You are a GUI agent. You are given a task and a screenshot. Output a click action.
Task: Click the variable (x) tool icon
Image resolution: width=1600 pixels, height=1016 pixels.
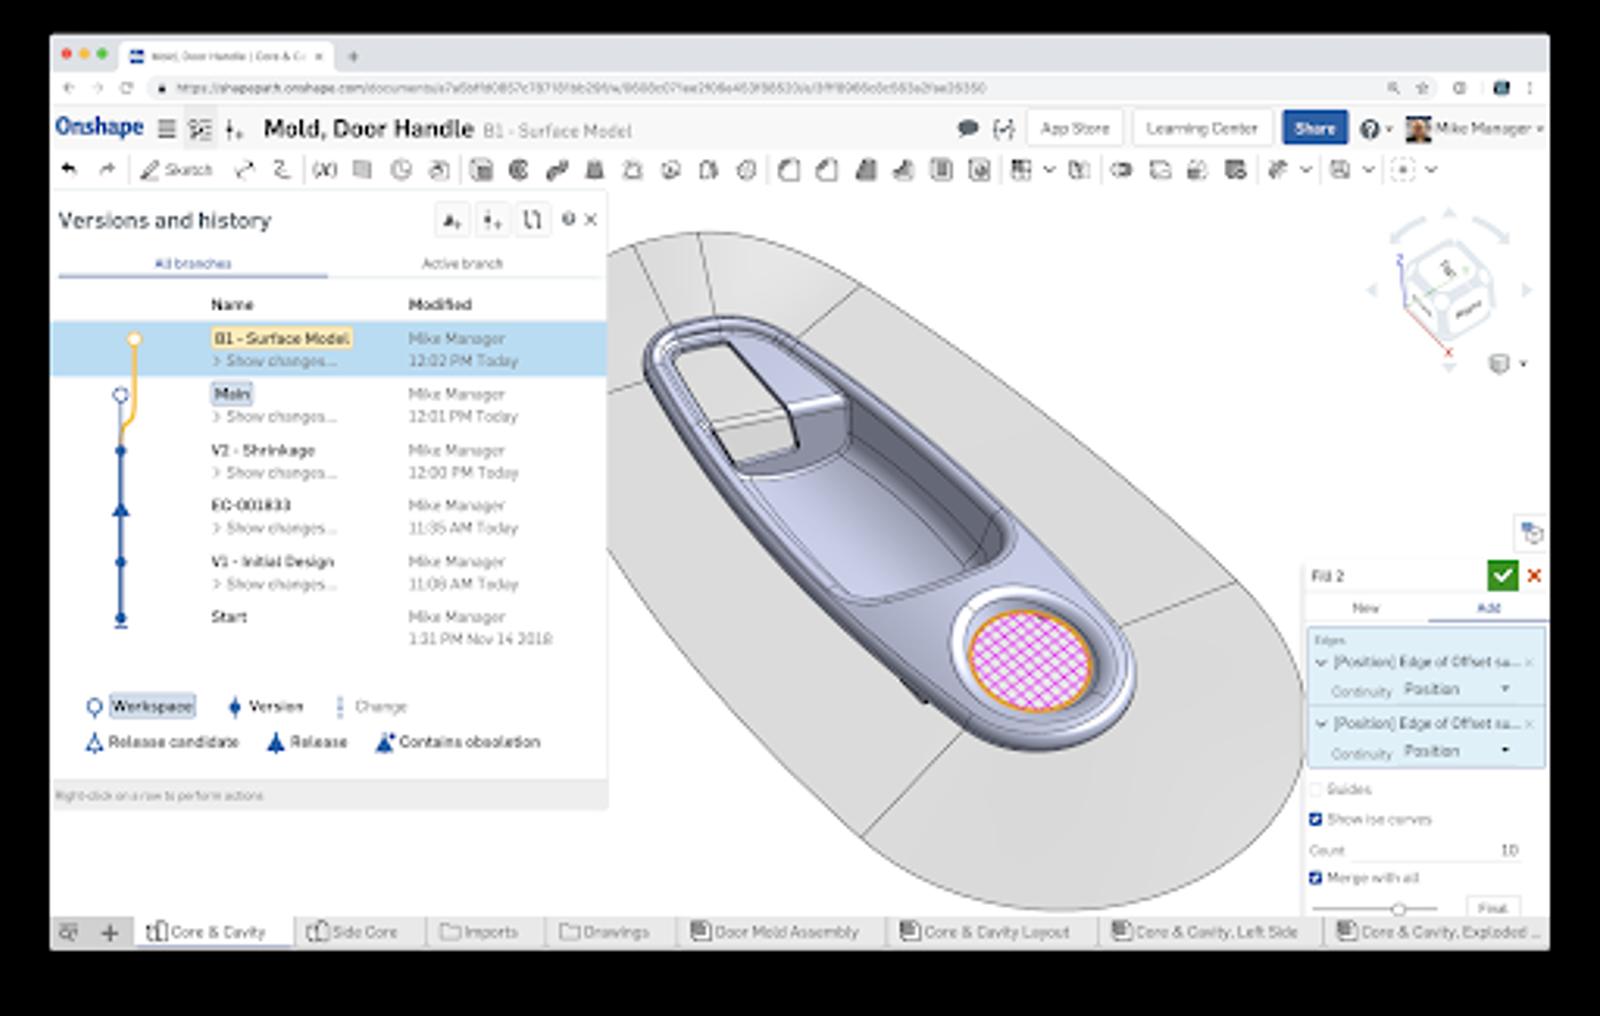[324, 170]
